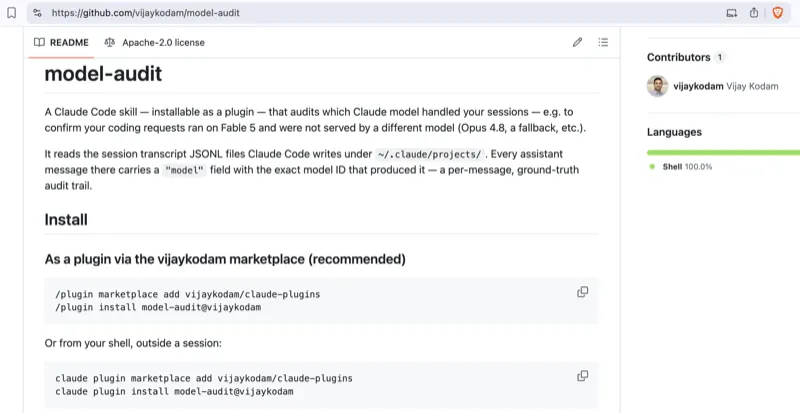Click the Languages heading
The width and height of the screenshot is (800, 413).
click(674, 132)
